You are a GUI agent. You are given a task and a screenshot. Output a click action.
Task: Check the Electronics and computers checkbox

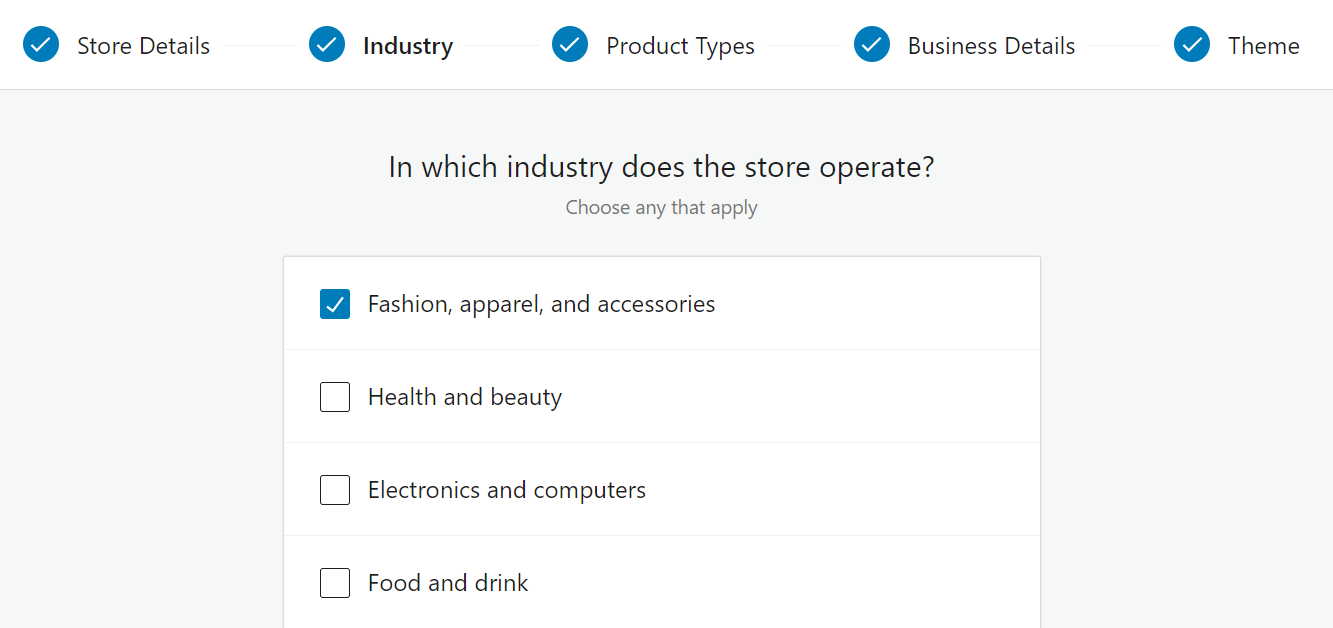click(x=335, y=489)
